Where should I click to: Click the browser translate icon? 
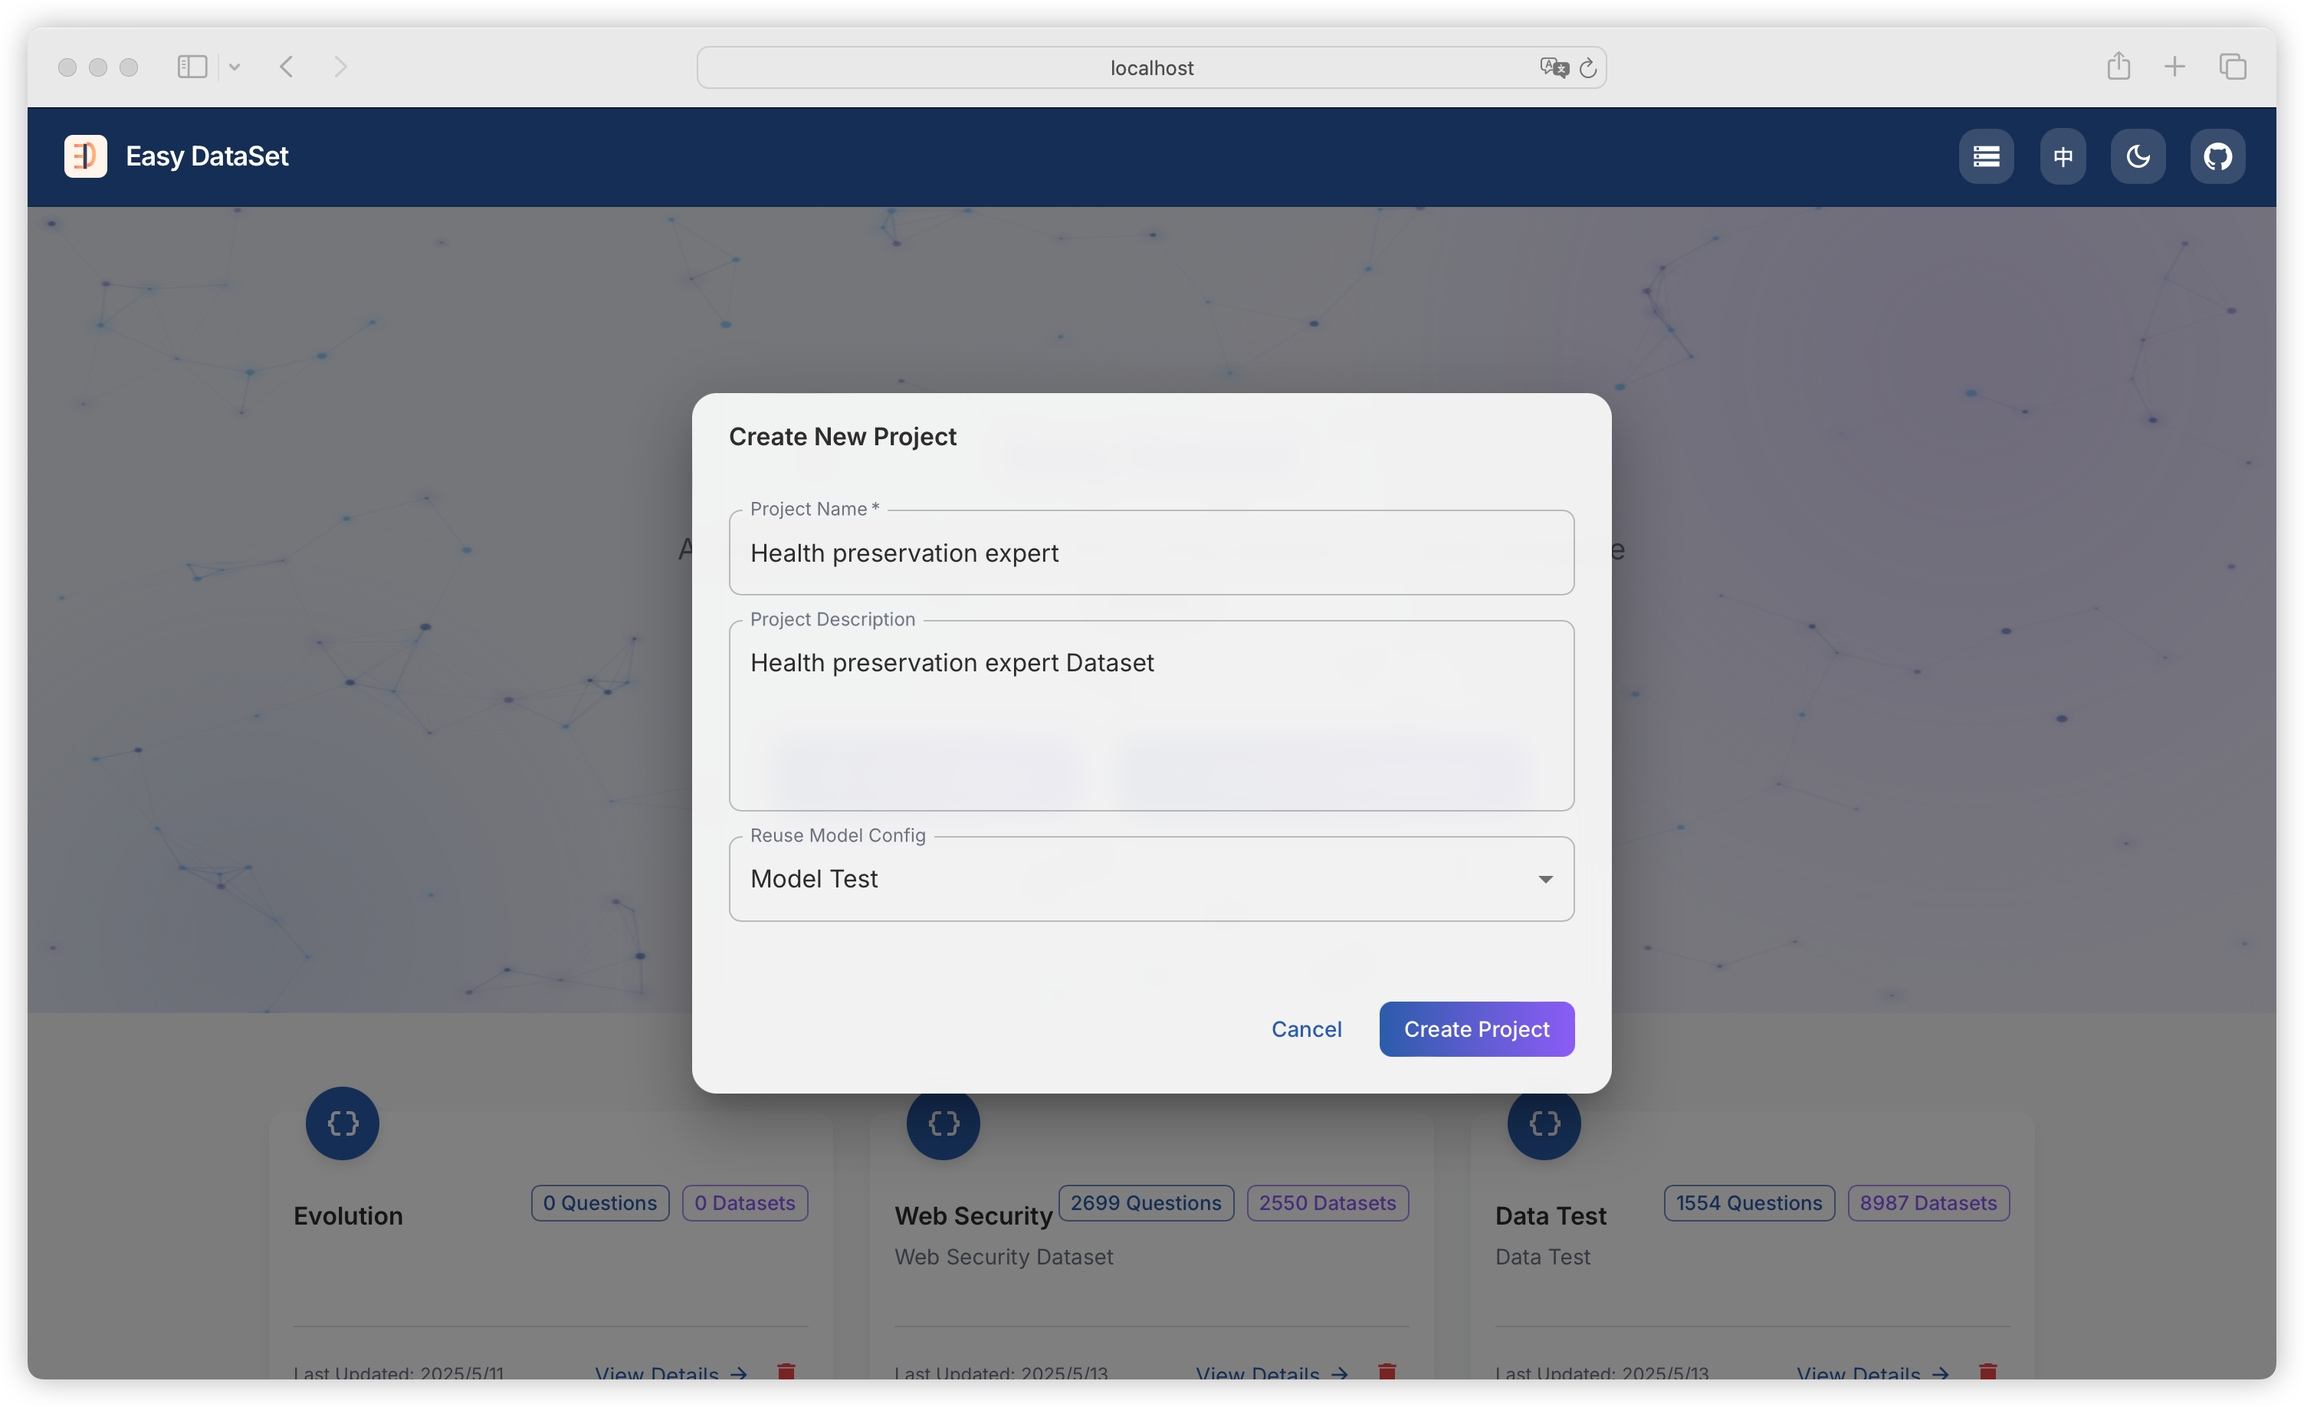1553,67
